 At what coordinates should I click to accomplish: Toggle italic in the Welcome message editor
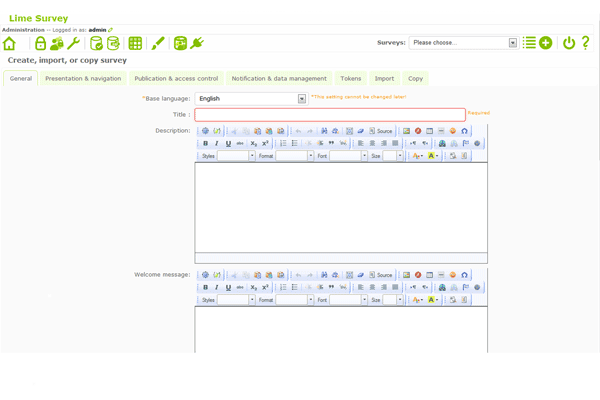[217, 287]
